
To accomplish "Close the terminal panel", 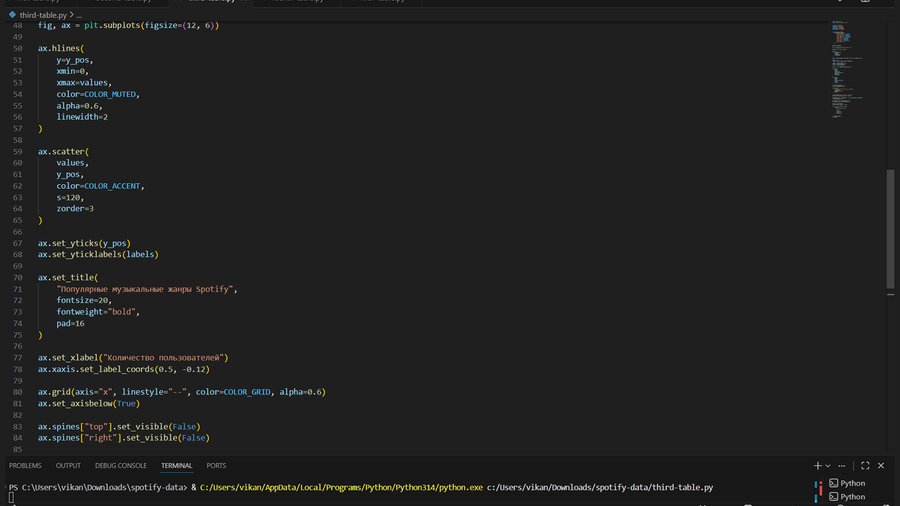I will pos(883,465).
